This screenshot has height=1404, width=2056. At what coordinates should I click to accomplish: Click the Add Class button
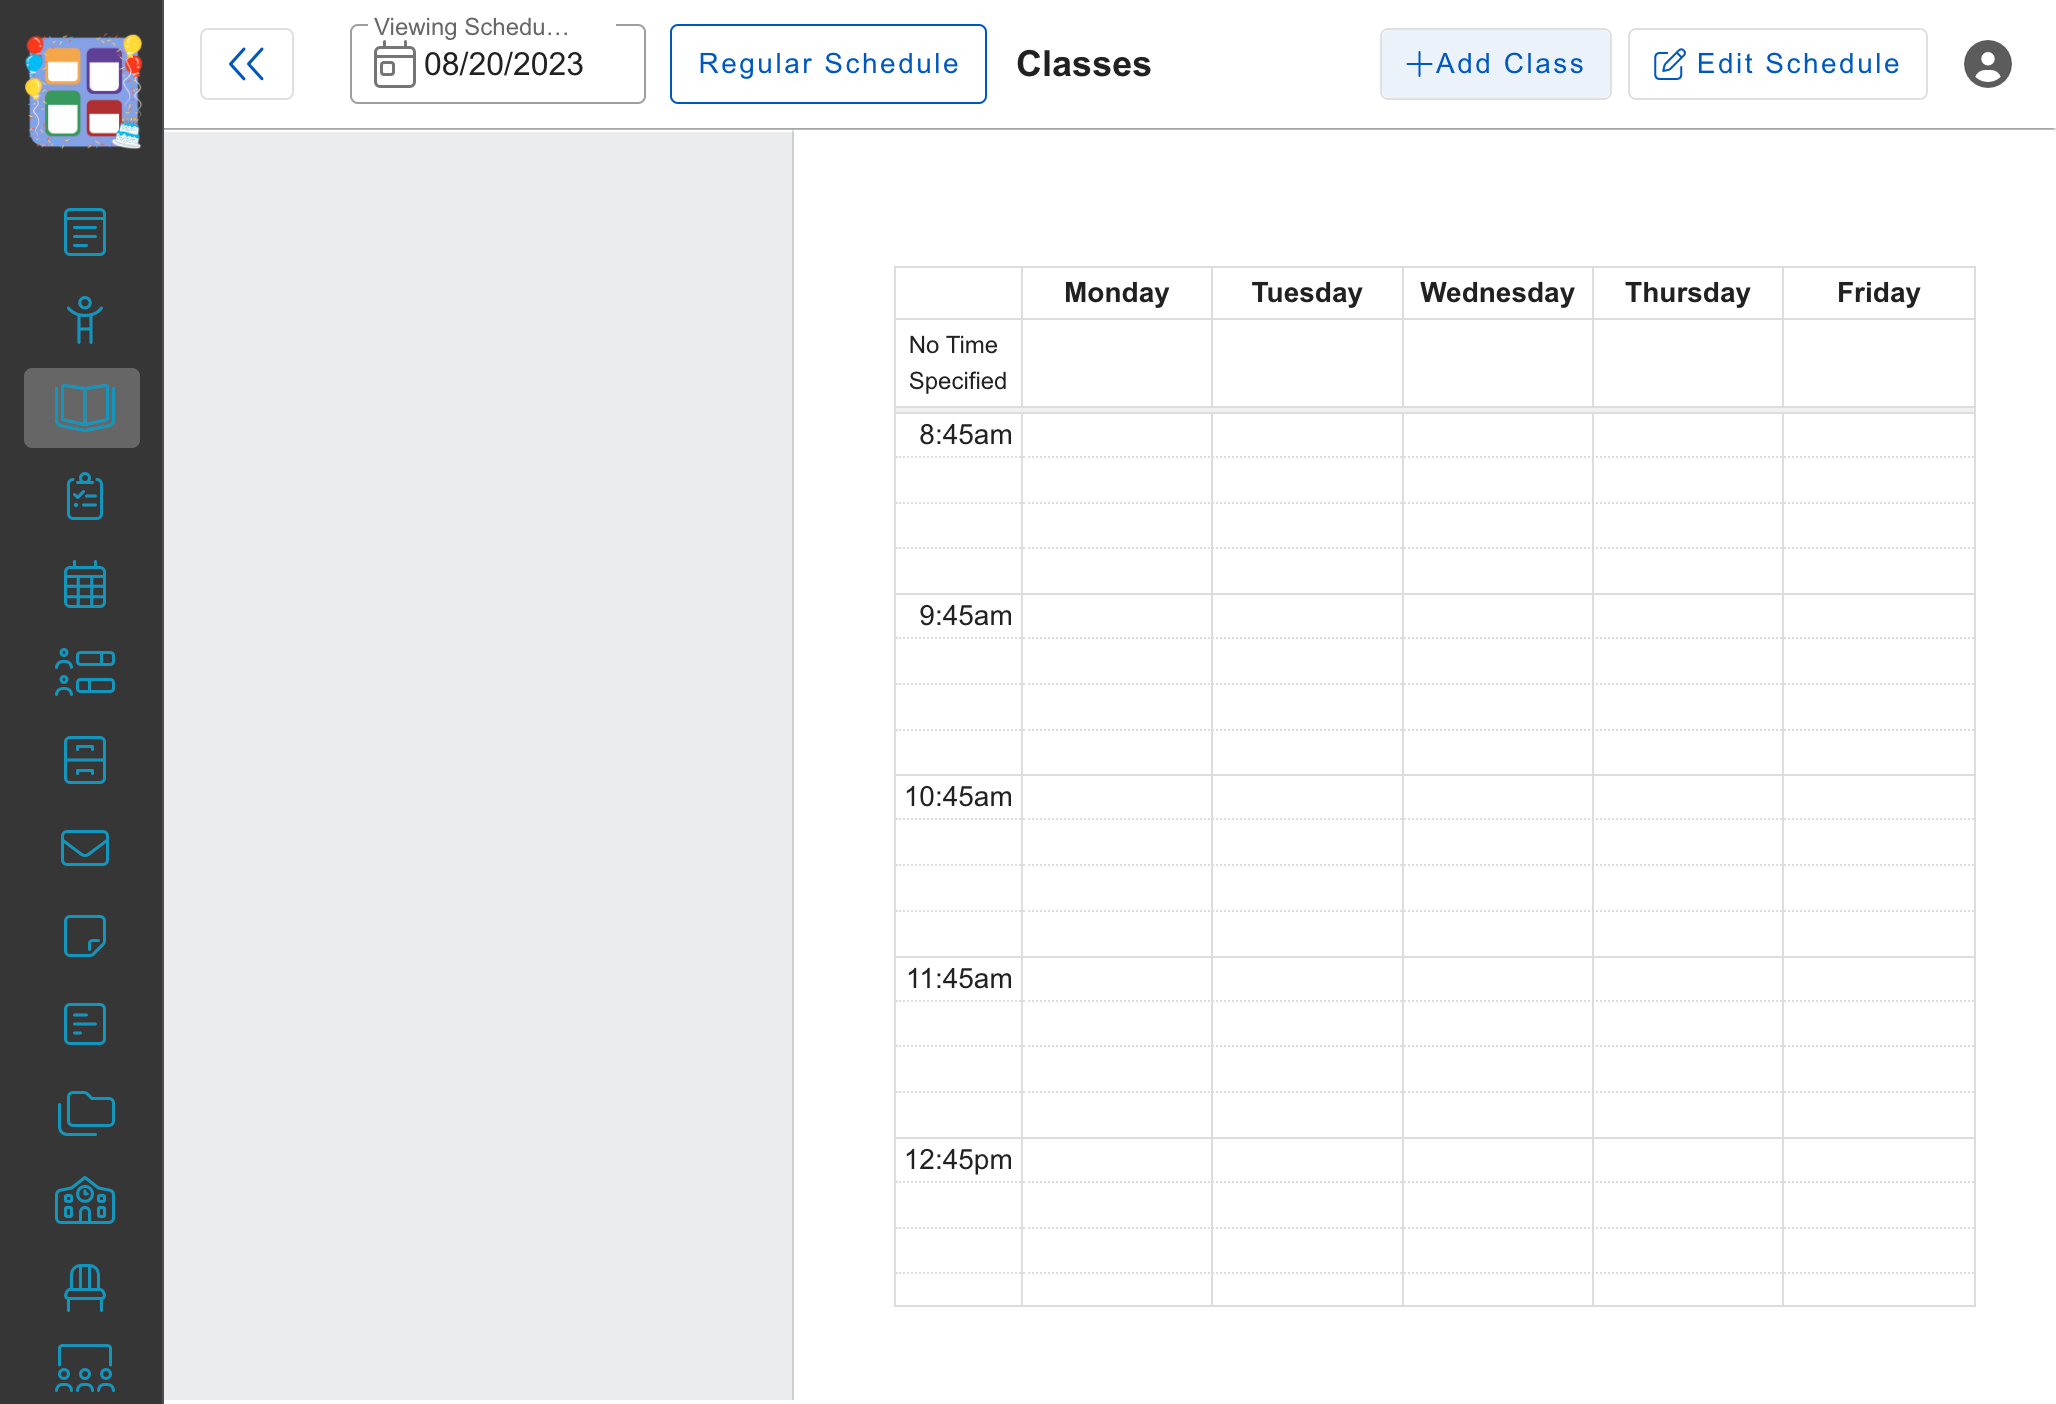(1495, 64)
